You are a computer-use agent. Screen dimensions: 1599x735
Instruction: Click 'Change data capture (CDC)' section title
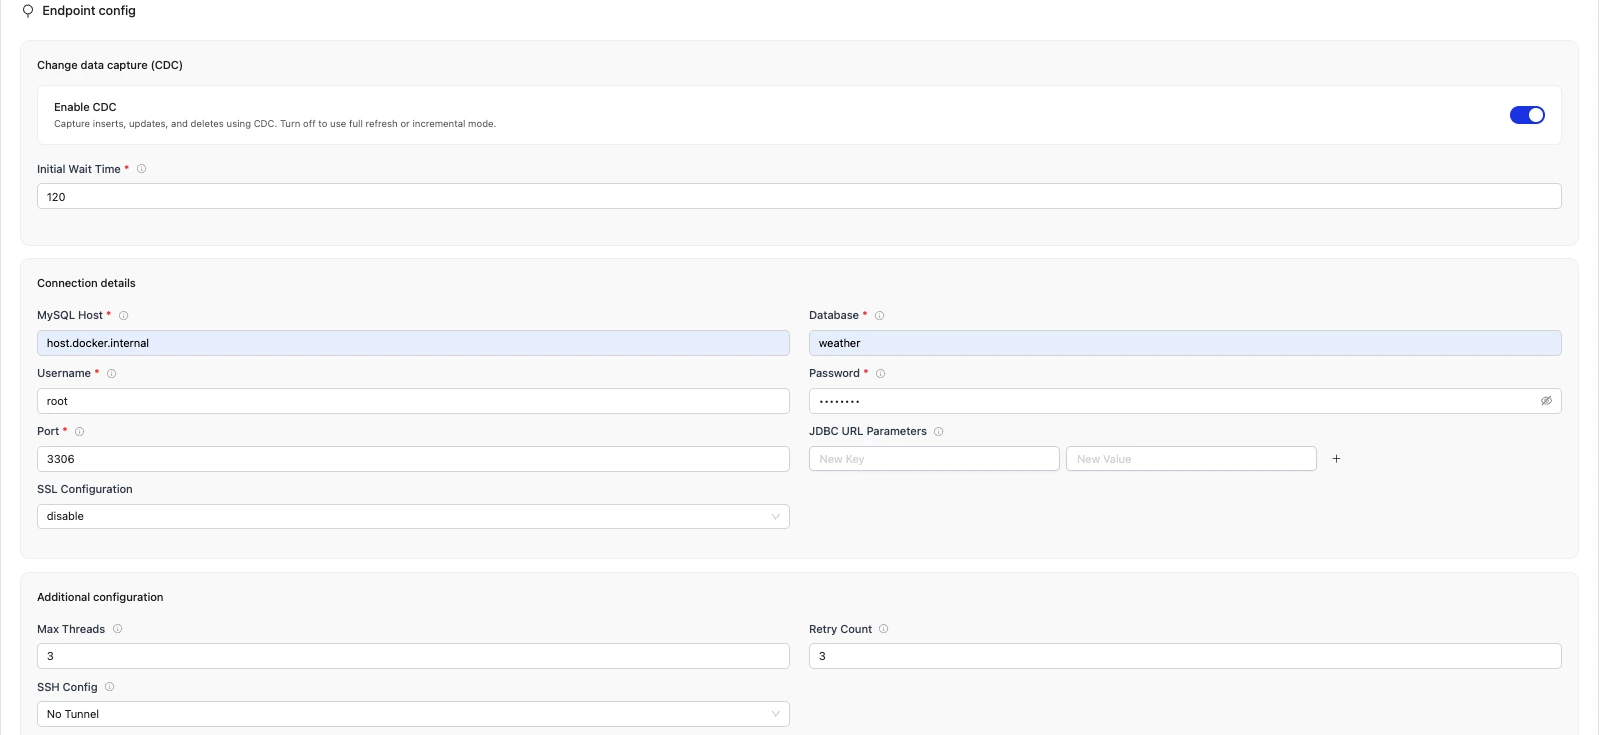pyautogui.click(x=110, y=65)
